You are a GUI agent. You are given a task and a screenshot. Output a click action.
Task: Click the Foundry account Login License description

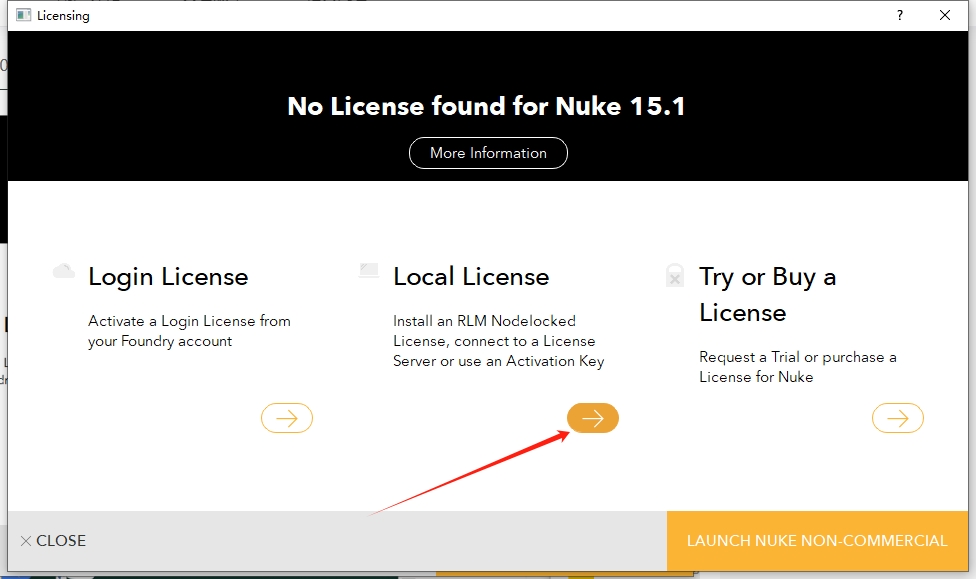point(189,331)
